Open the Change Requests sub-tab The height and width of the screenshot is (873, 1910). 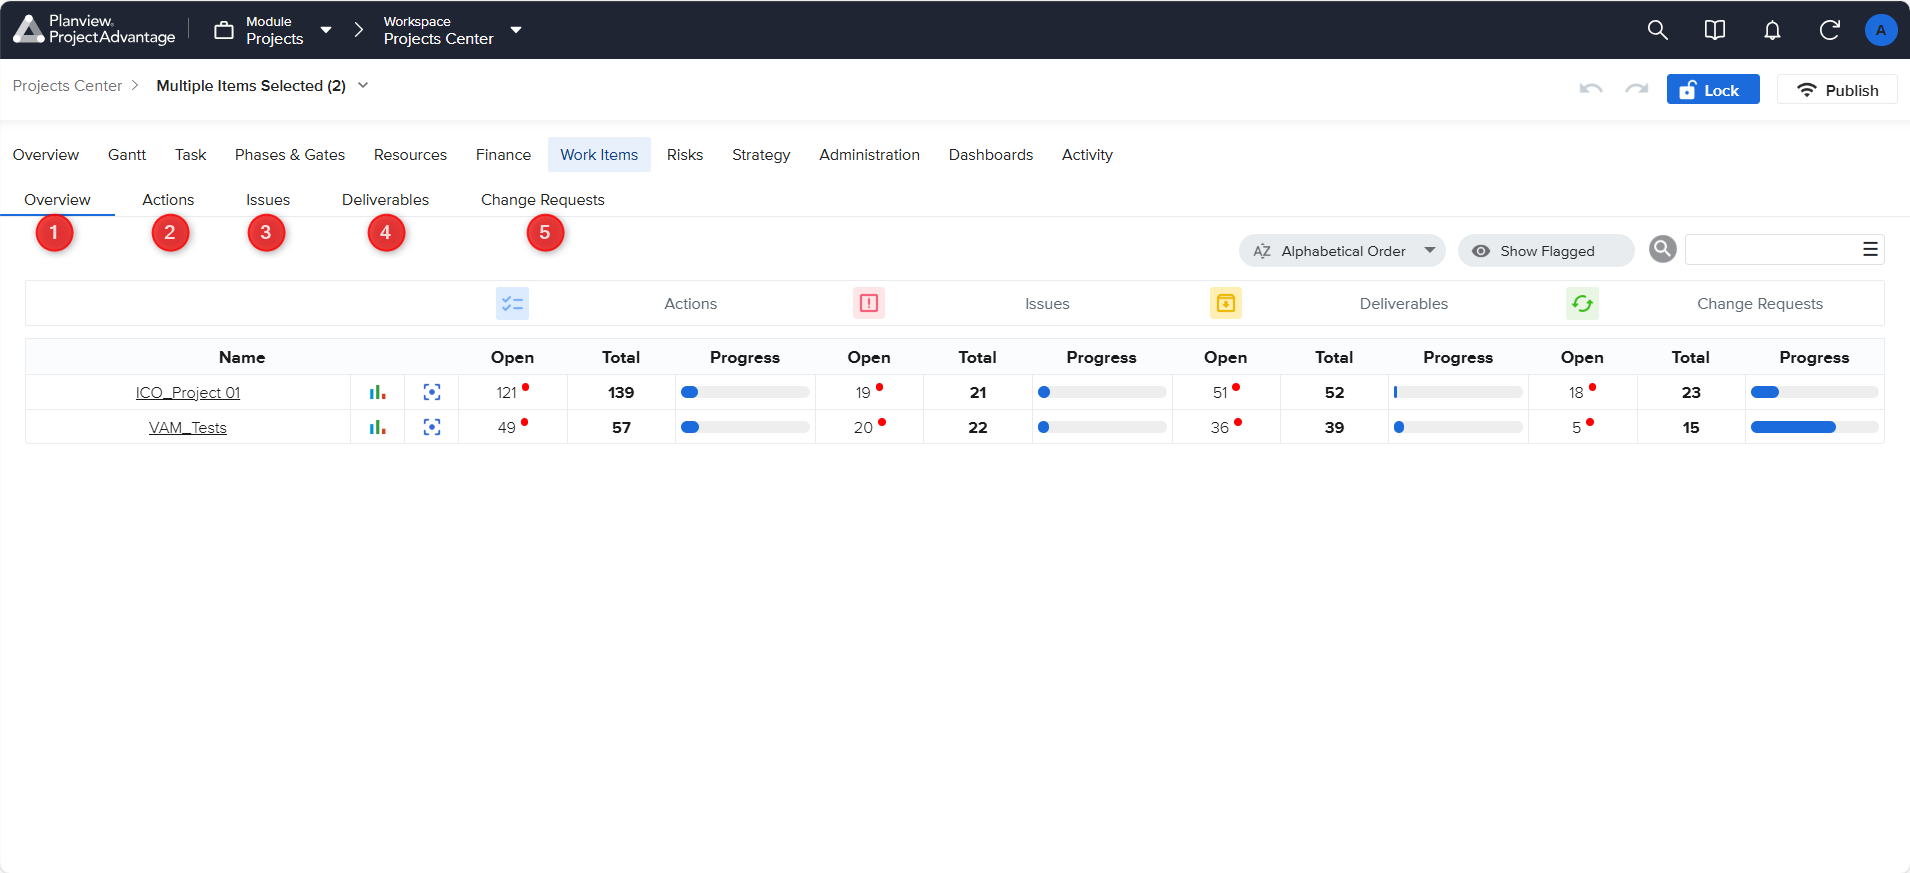point(542,200)
